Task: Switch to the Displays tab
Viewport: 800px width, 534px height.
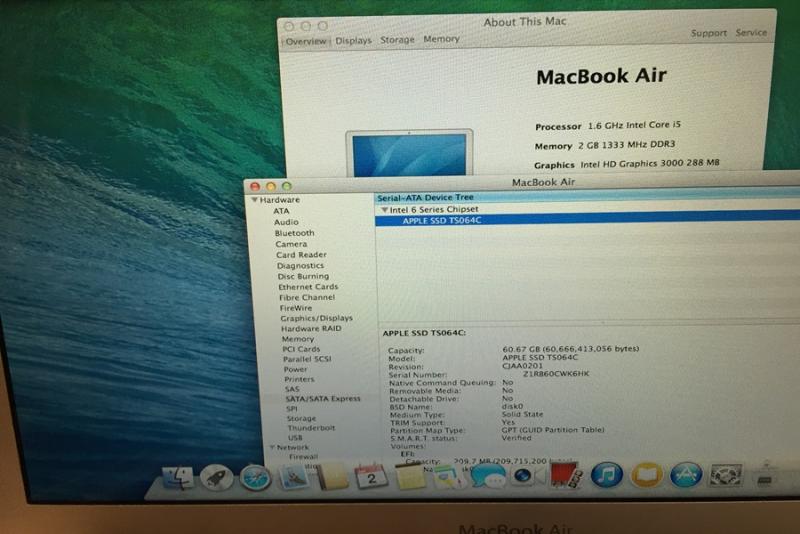Action: point(353,41)
